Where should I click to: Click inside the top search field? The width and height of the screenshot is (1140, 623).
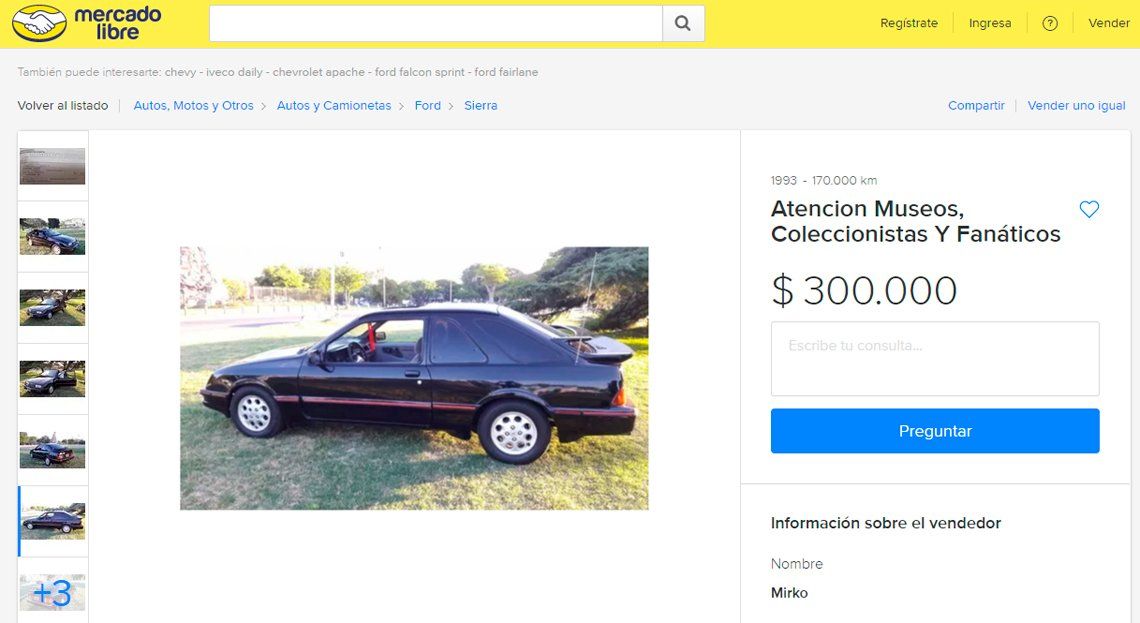pyautogui.click(x=436, y=23)
